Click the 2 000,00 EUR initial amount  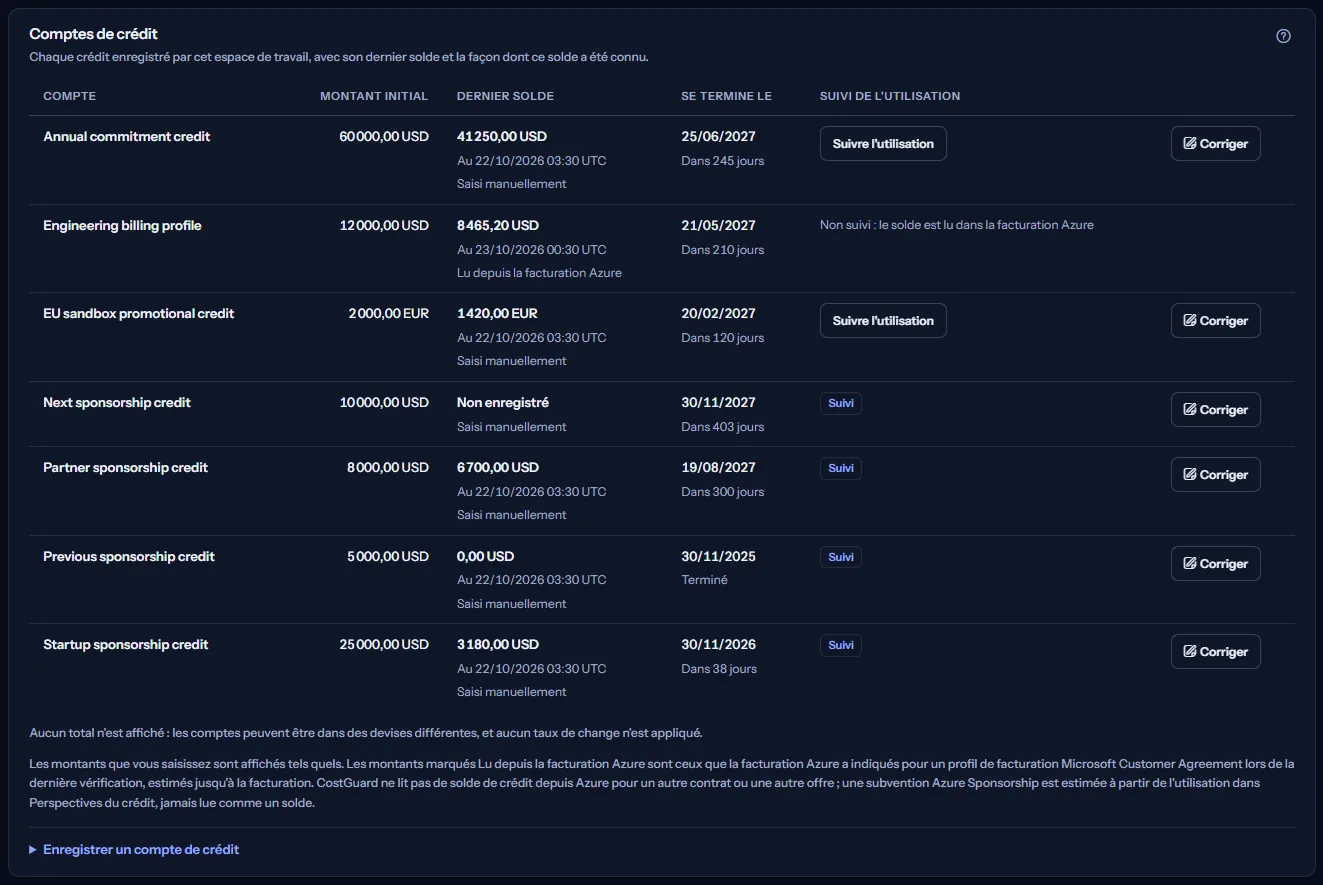pyautogui.click(x=389, y=313)
